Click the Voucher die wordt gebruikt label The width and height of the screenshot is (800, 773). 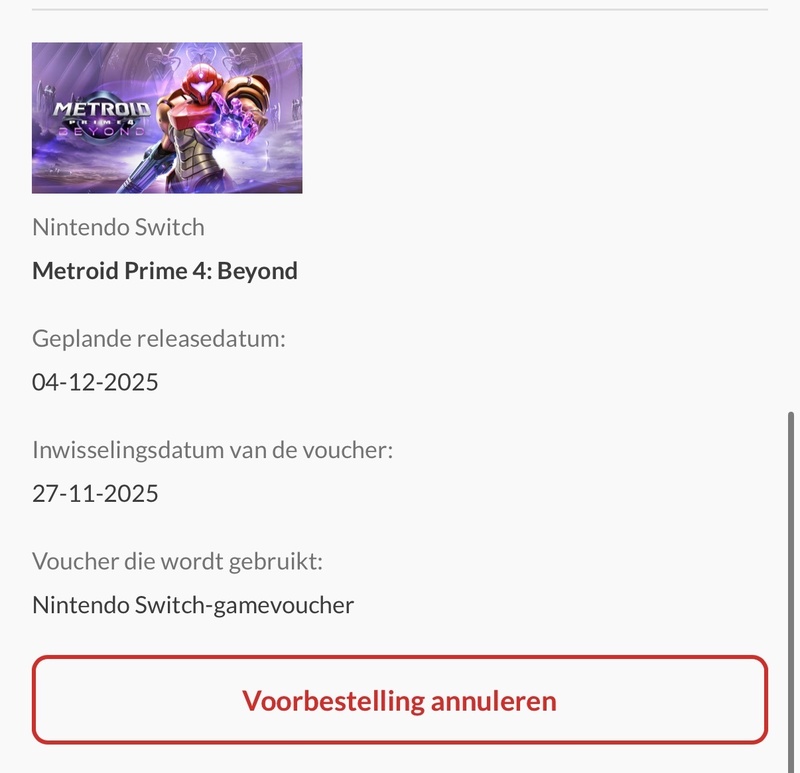pyautogui.click(x=177, y=561)
